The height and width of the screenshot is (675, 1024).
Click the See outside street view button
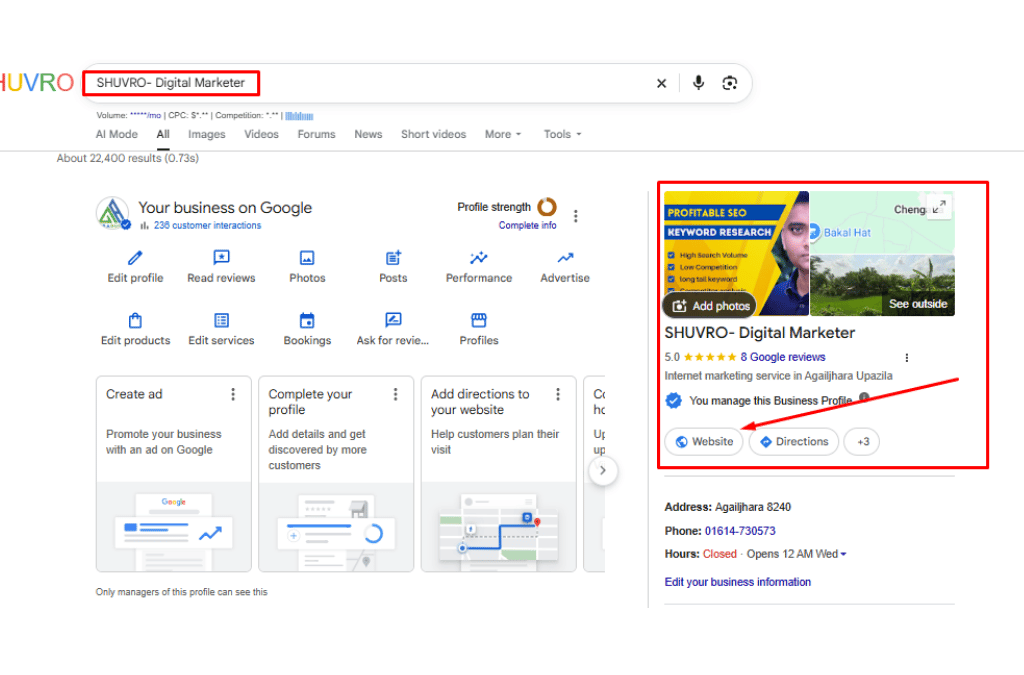[x=918, y=304]
